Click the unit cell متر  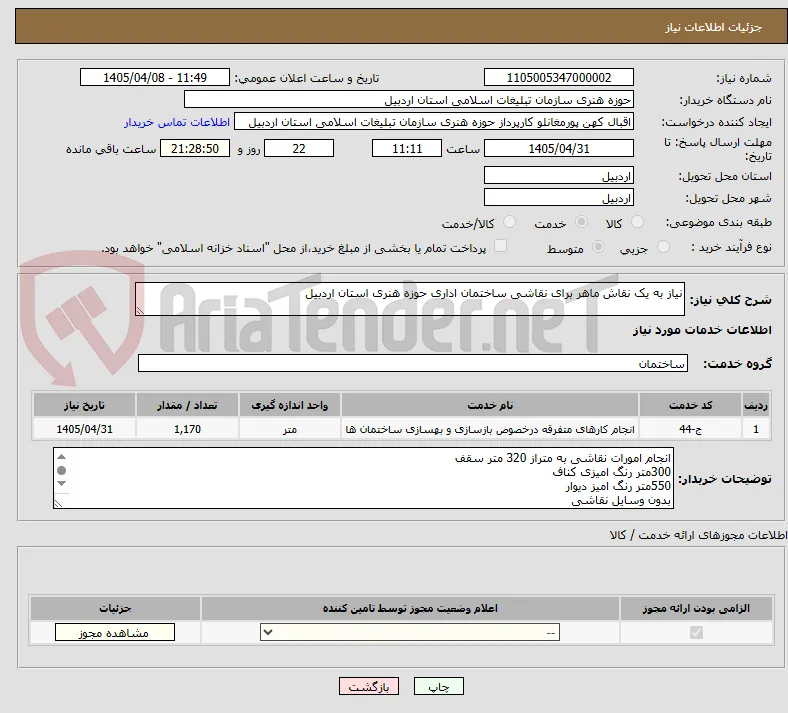pos(289,429)
